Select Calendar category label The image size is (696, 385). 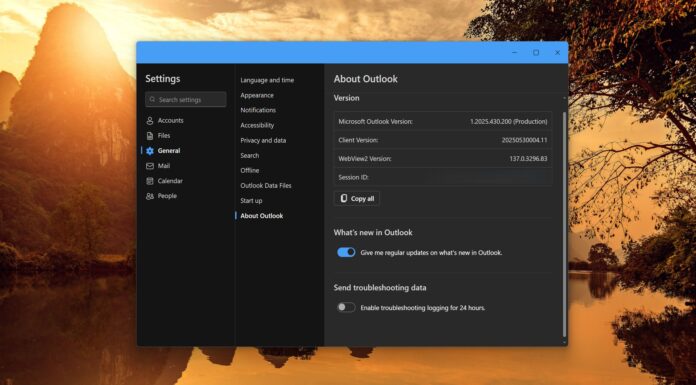click(170, 181)
